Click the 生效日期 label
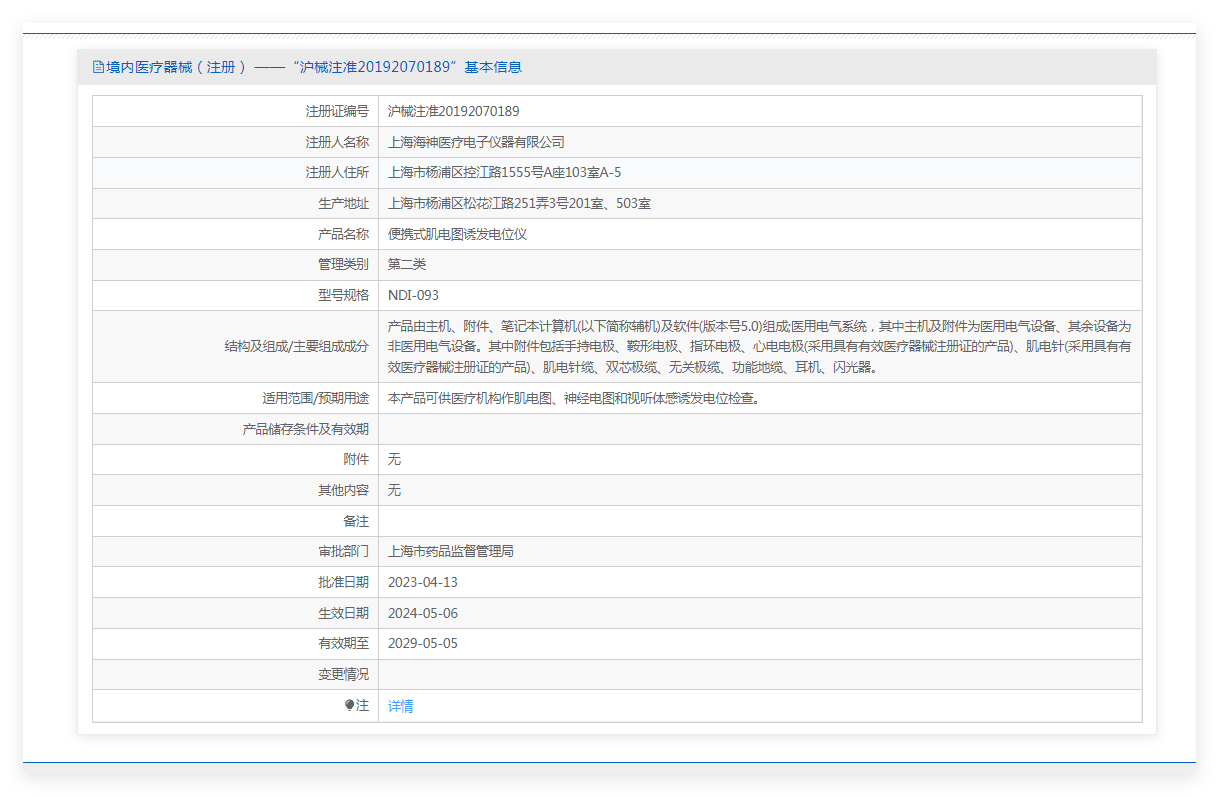The image size is (1219, 796). (343, 613)
